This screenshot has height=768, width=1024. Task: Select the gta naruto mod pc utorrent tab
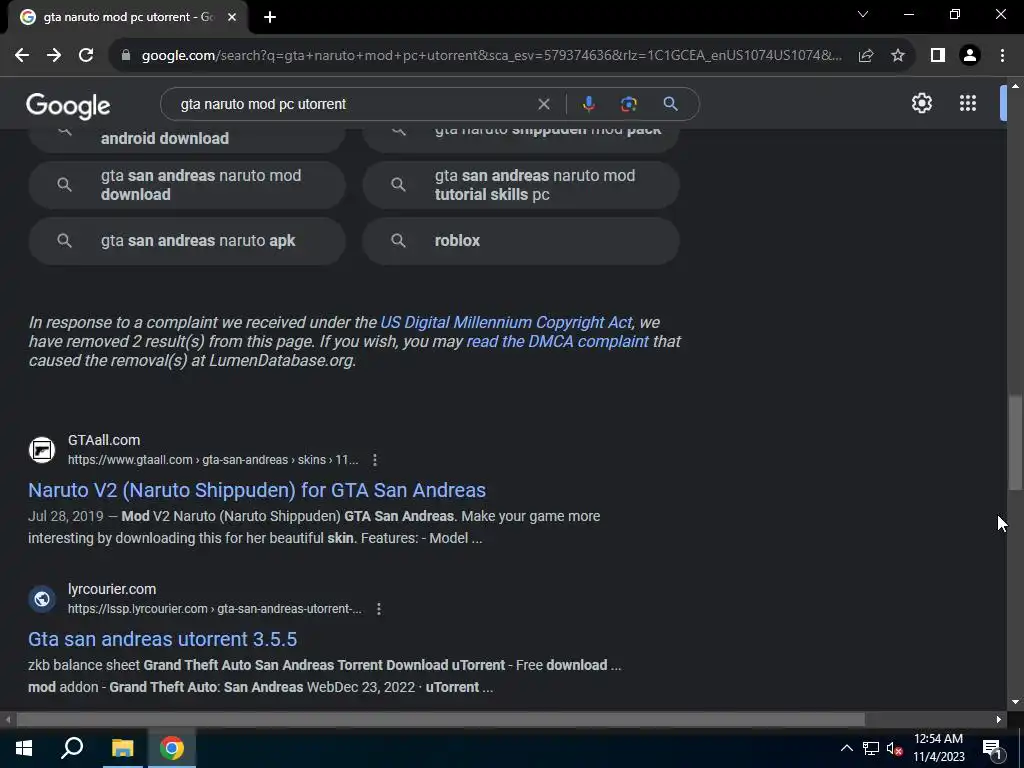pyautogui.click(x=127, y=17)
